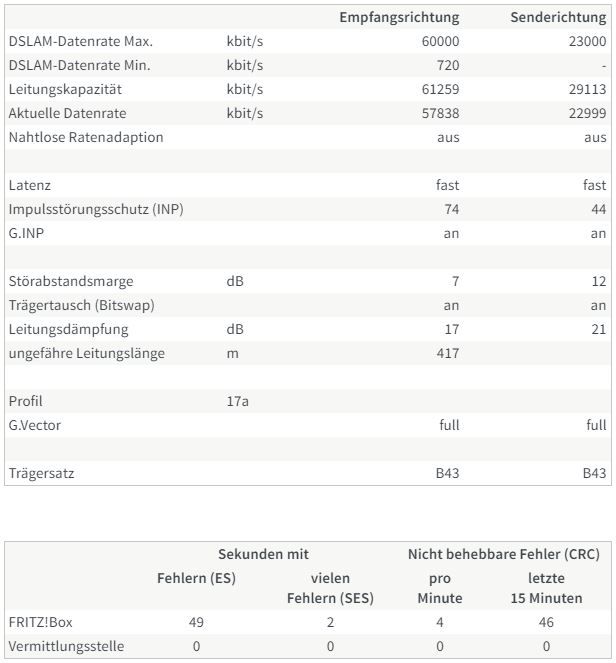
Task: Select the Nahtlose Ratenadaption row label
Action: click(x=86, y=137)
